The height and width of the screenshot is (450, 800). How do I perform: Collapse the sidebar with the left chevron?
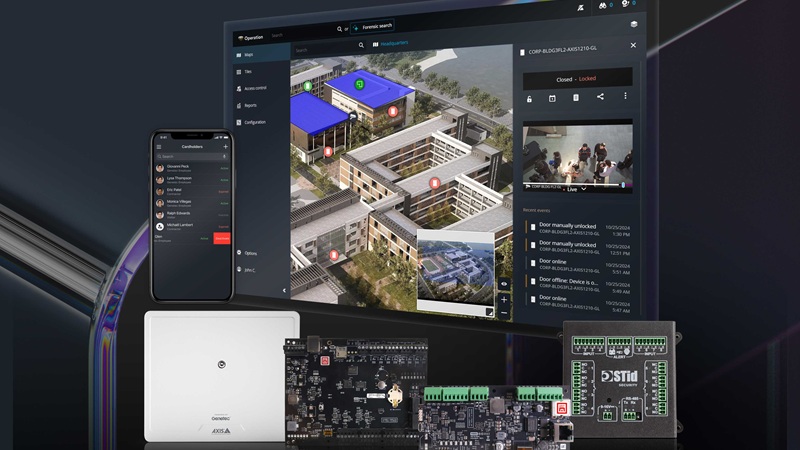(284, 290)
